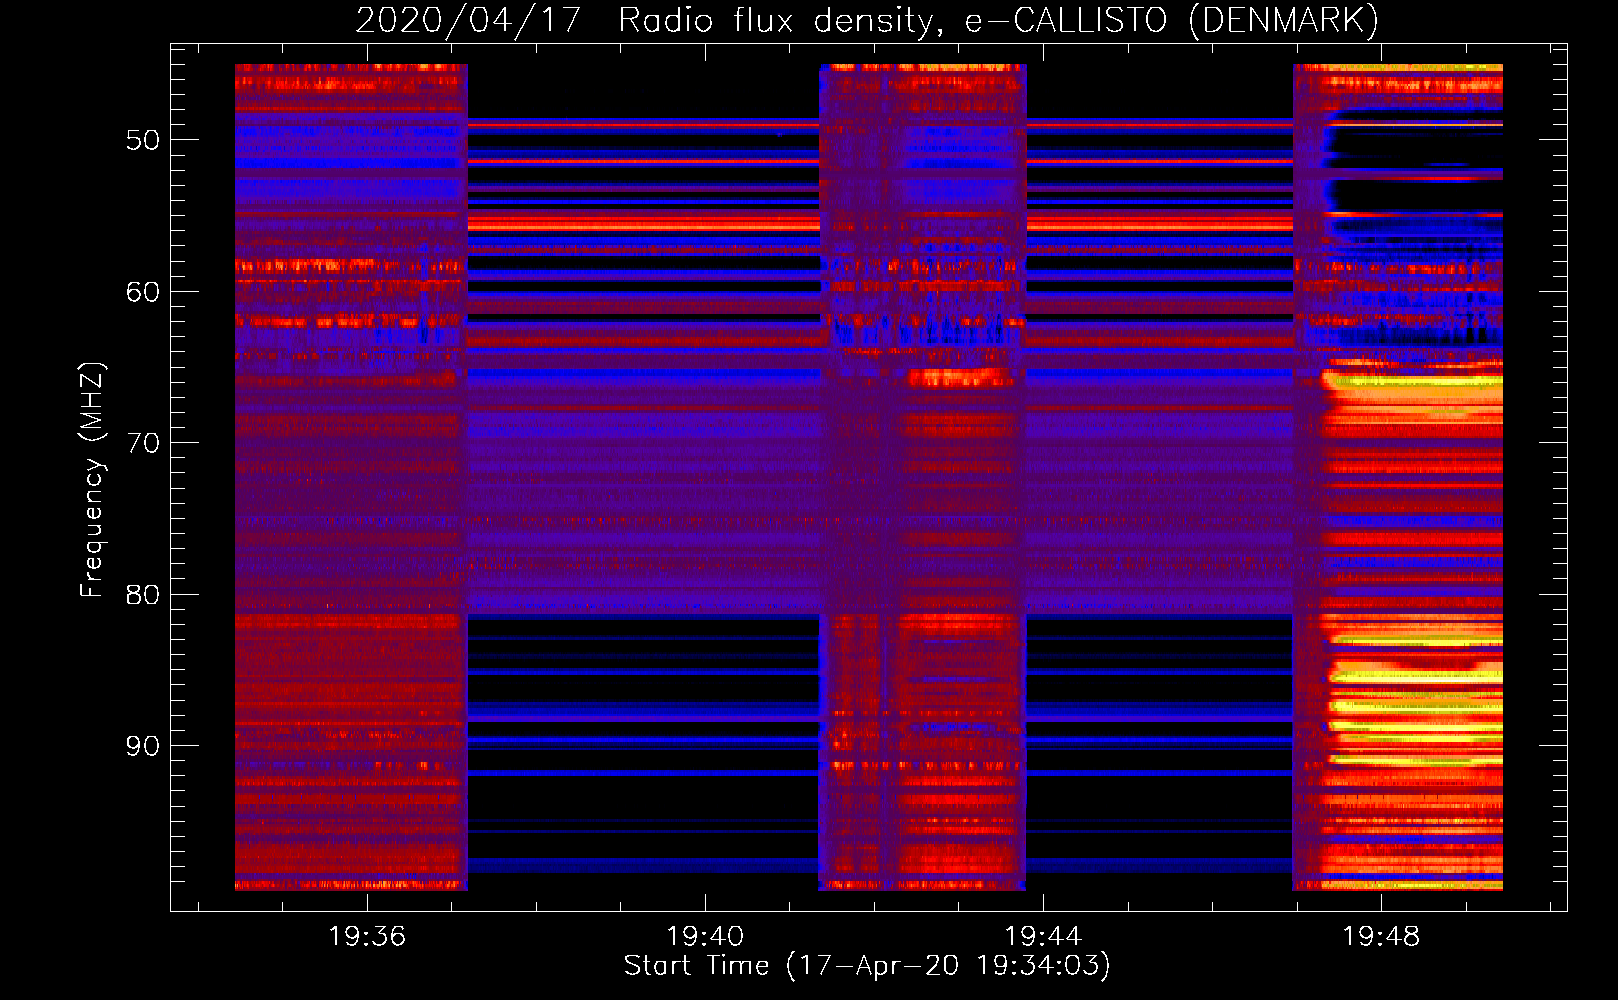This screenshot has height=1000, width=1618.
Task: Select the 19:48 time tick label
Action: [x=1381, y=936]
